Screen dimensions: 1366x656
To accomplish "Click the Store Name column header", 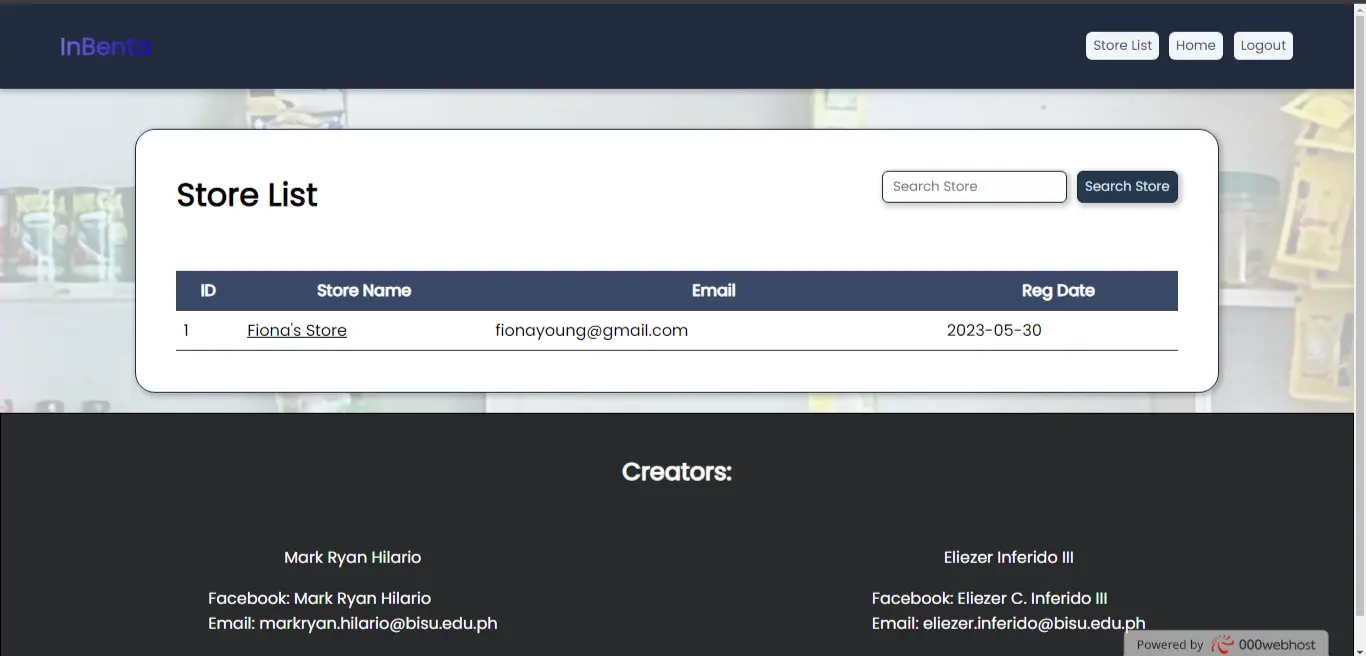I will click(x=363, y=291).
